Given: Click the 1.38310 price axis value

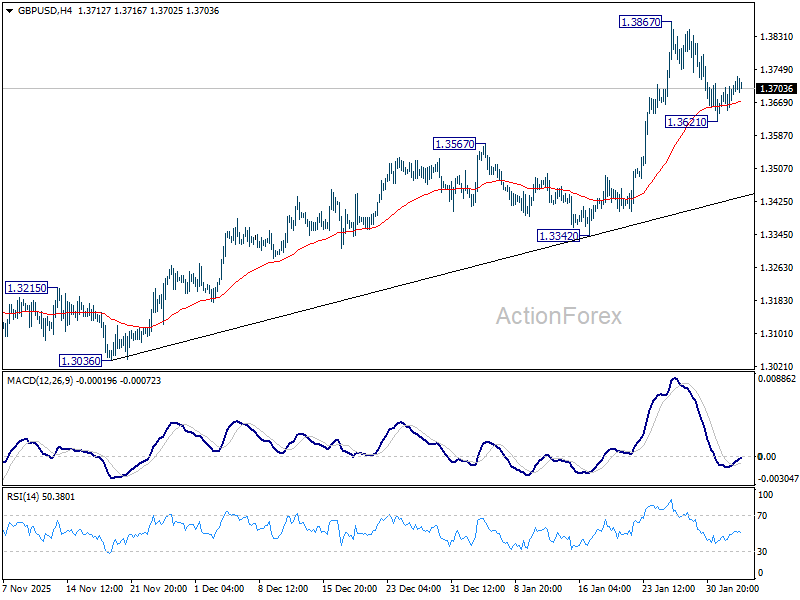Looking at the screenshot, I should click(x=777, y=37).
